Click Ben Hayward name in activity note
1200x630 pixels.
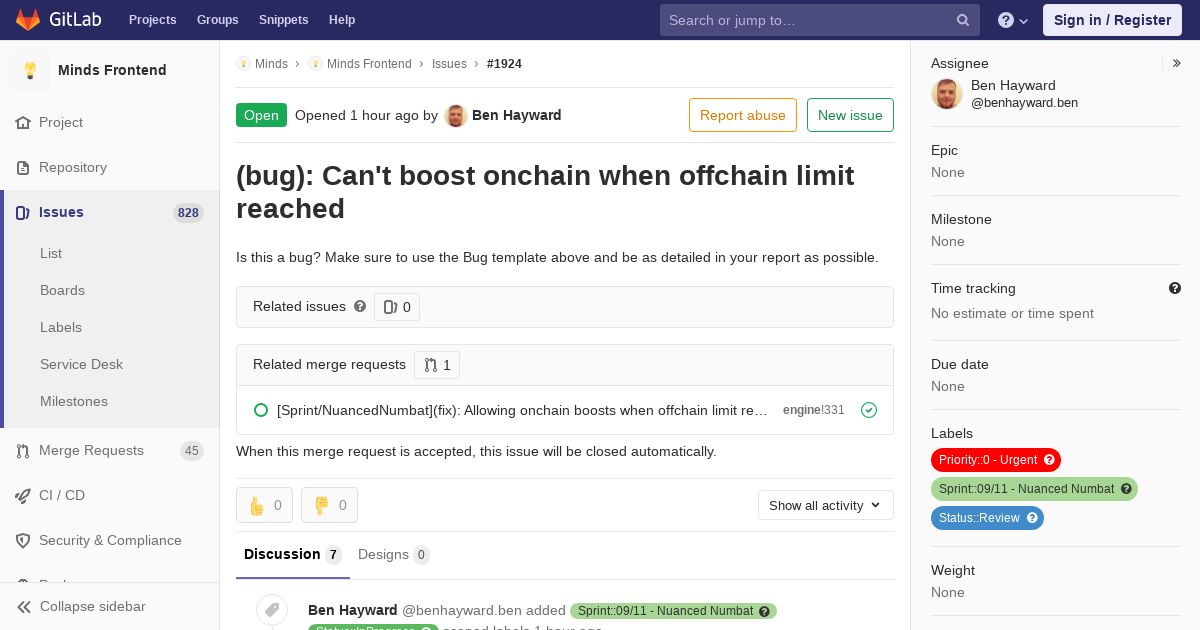(x=353, y=610)
